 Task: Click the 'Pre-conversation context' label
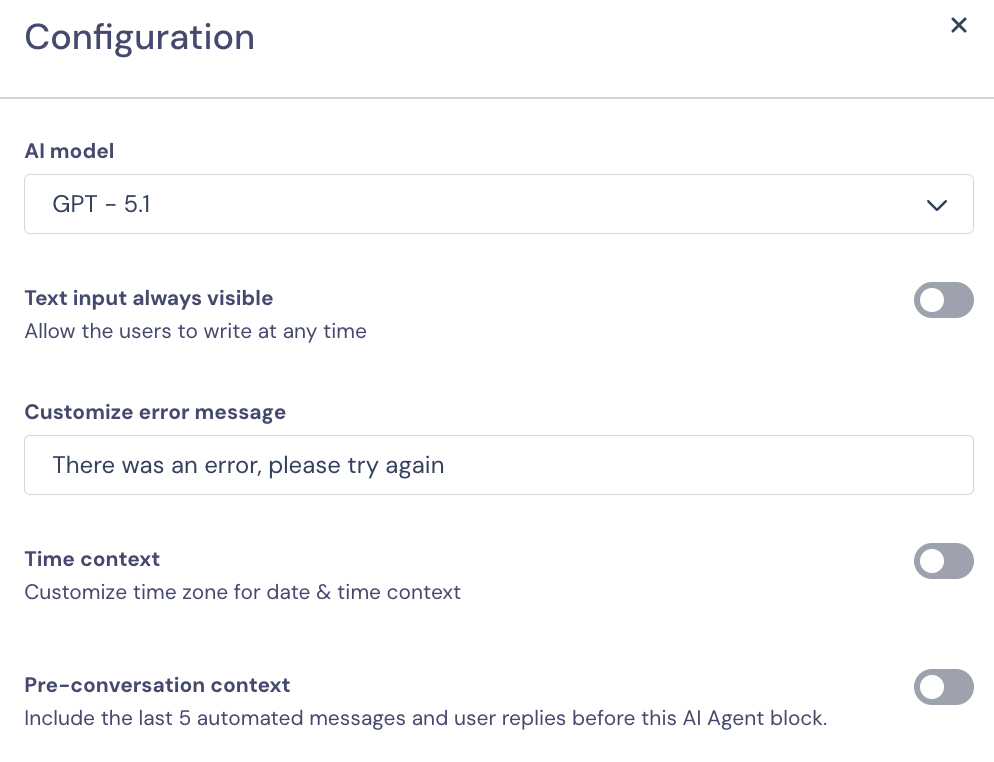157,685
